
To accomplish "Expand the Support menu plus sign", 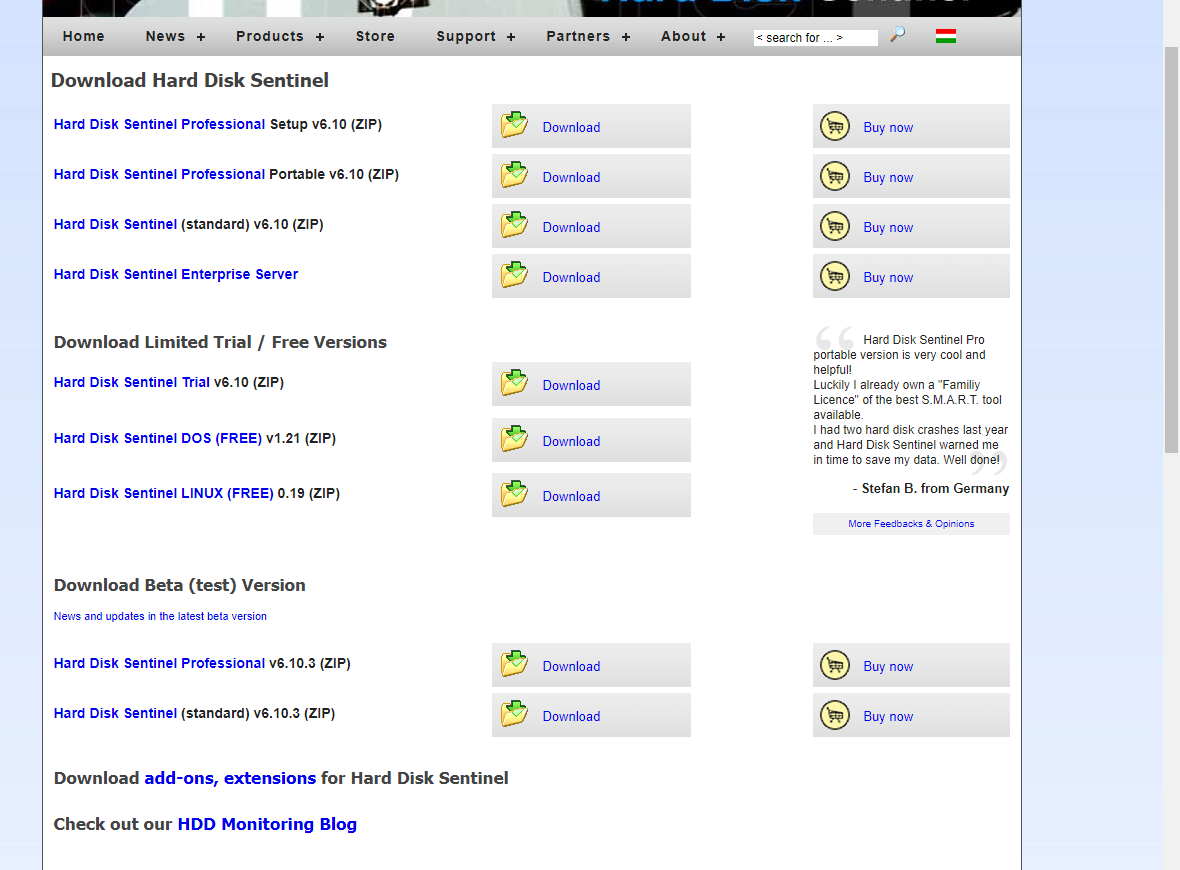I will tap(511, 37).
